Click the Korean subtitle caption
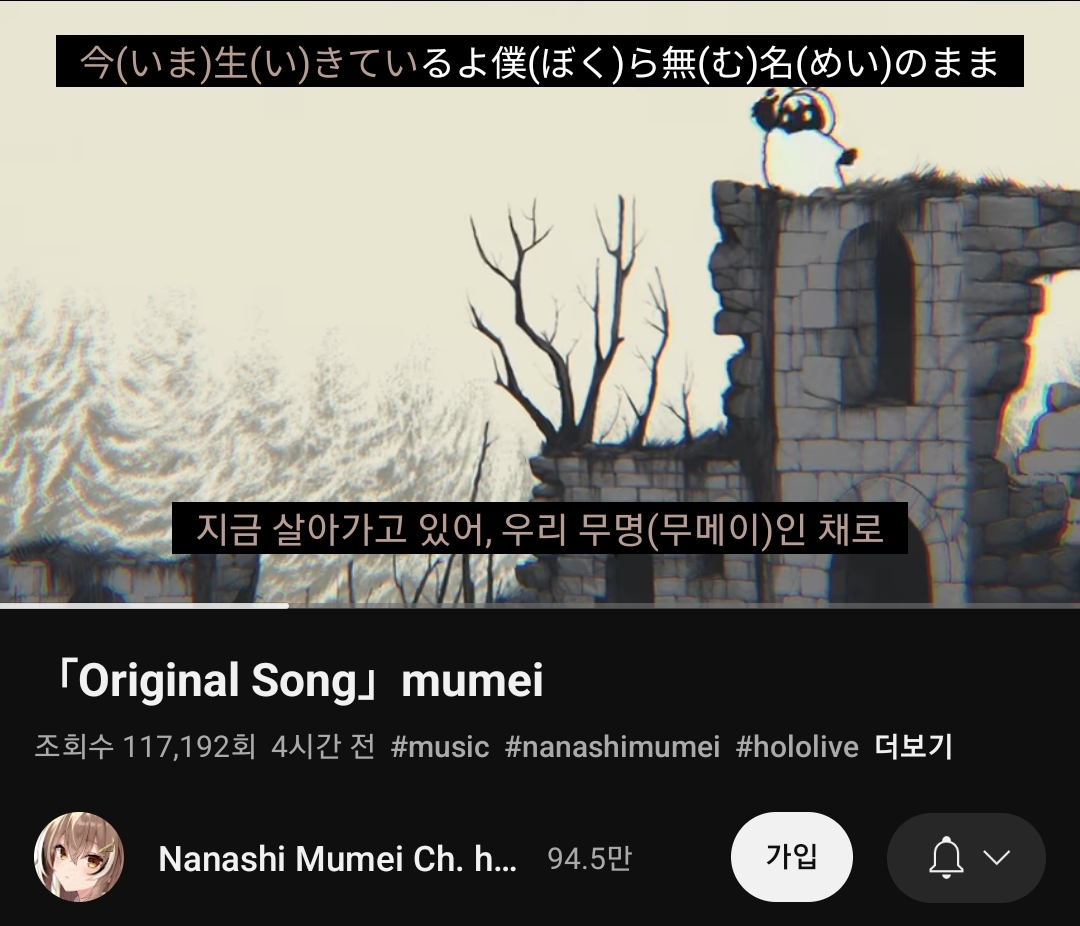Screen dimensions: 1080x926 click(x=539, y=528)
